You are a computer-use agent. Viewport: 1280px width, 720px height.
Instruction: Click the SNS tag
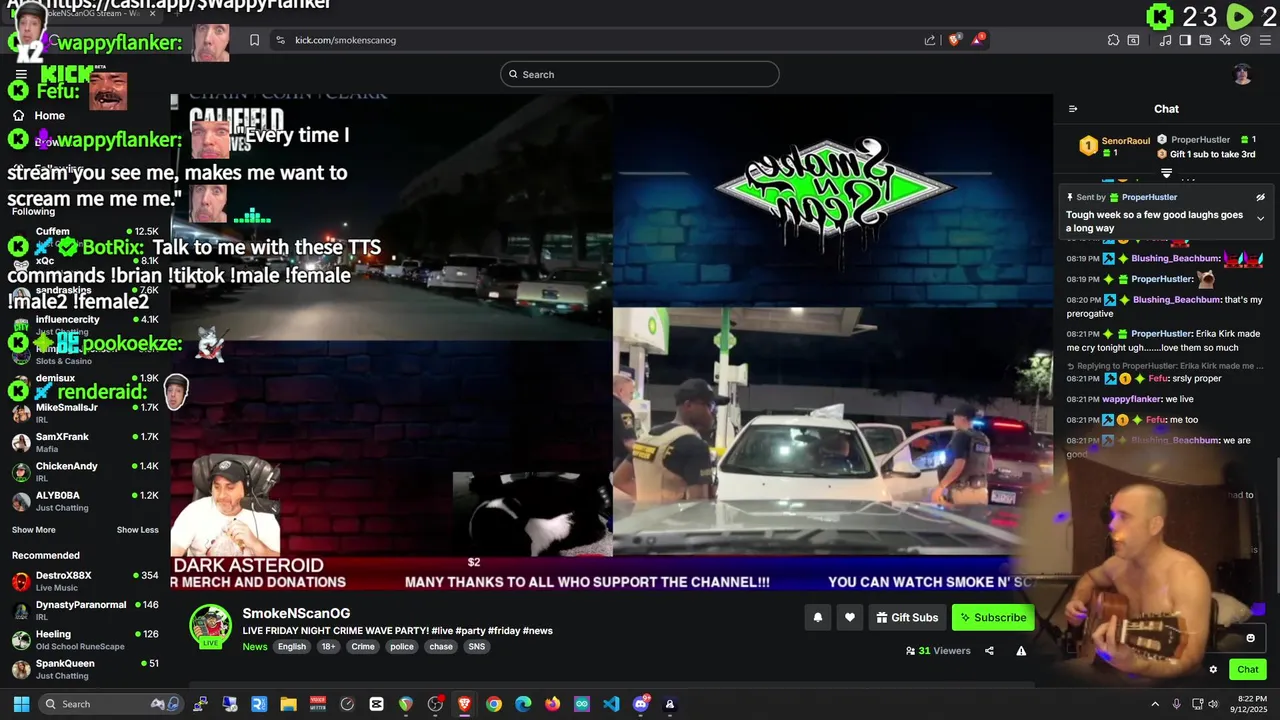point(477,647)
